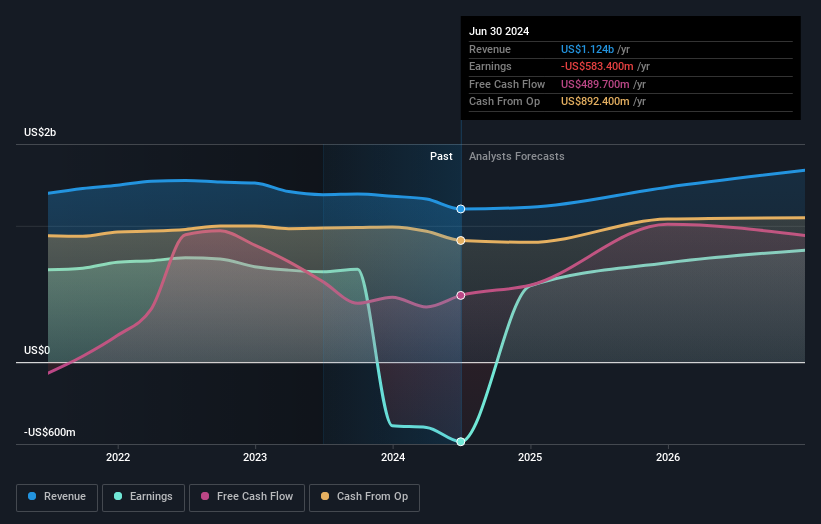Image resolution: width=821 pixels, height=524 pixels.
Task: Select the 2025 x-axis label
Action: 530,457
